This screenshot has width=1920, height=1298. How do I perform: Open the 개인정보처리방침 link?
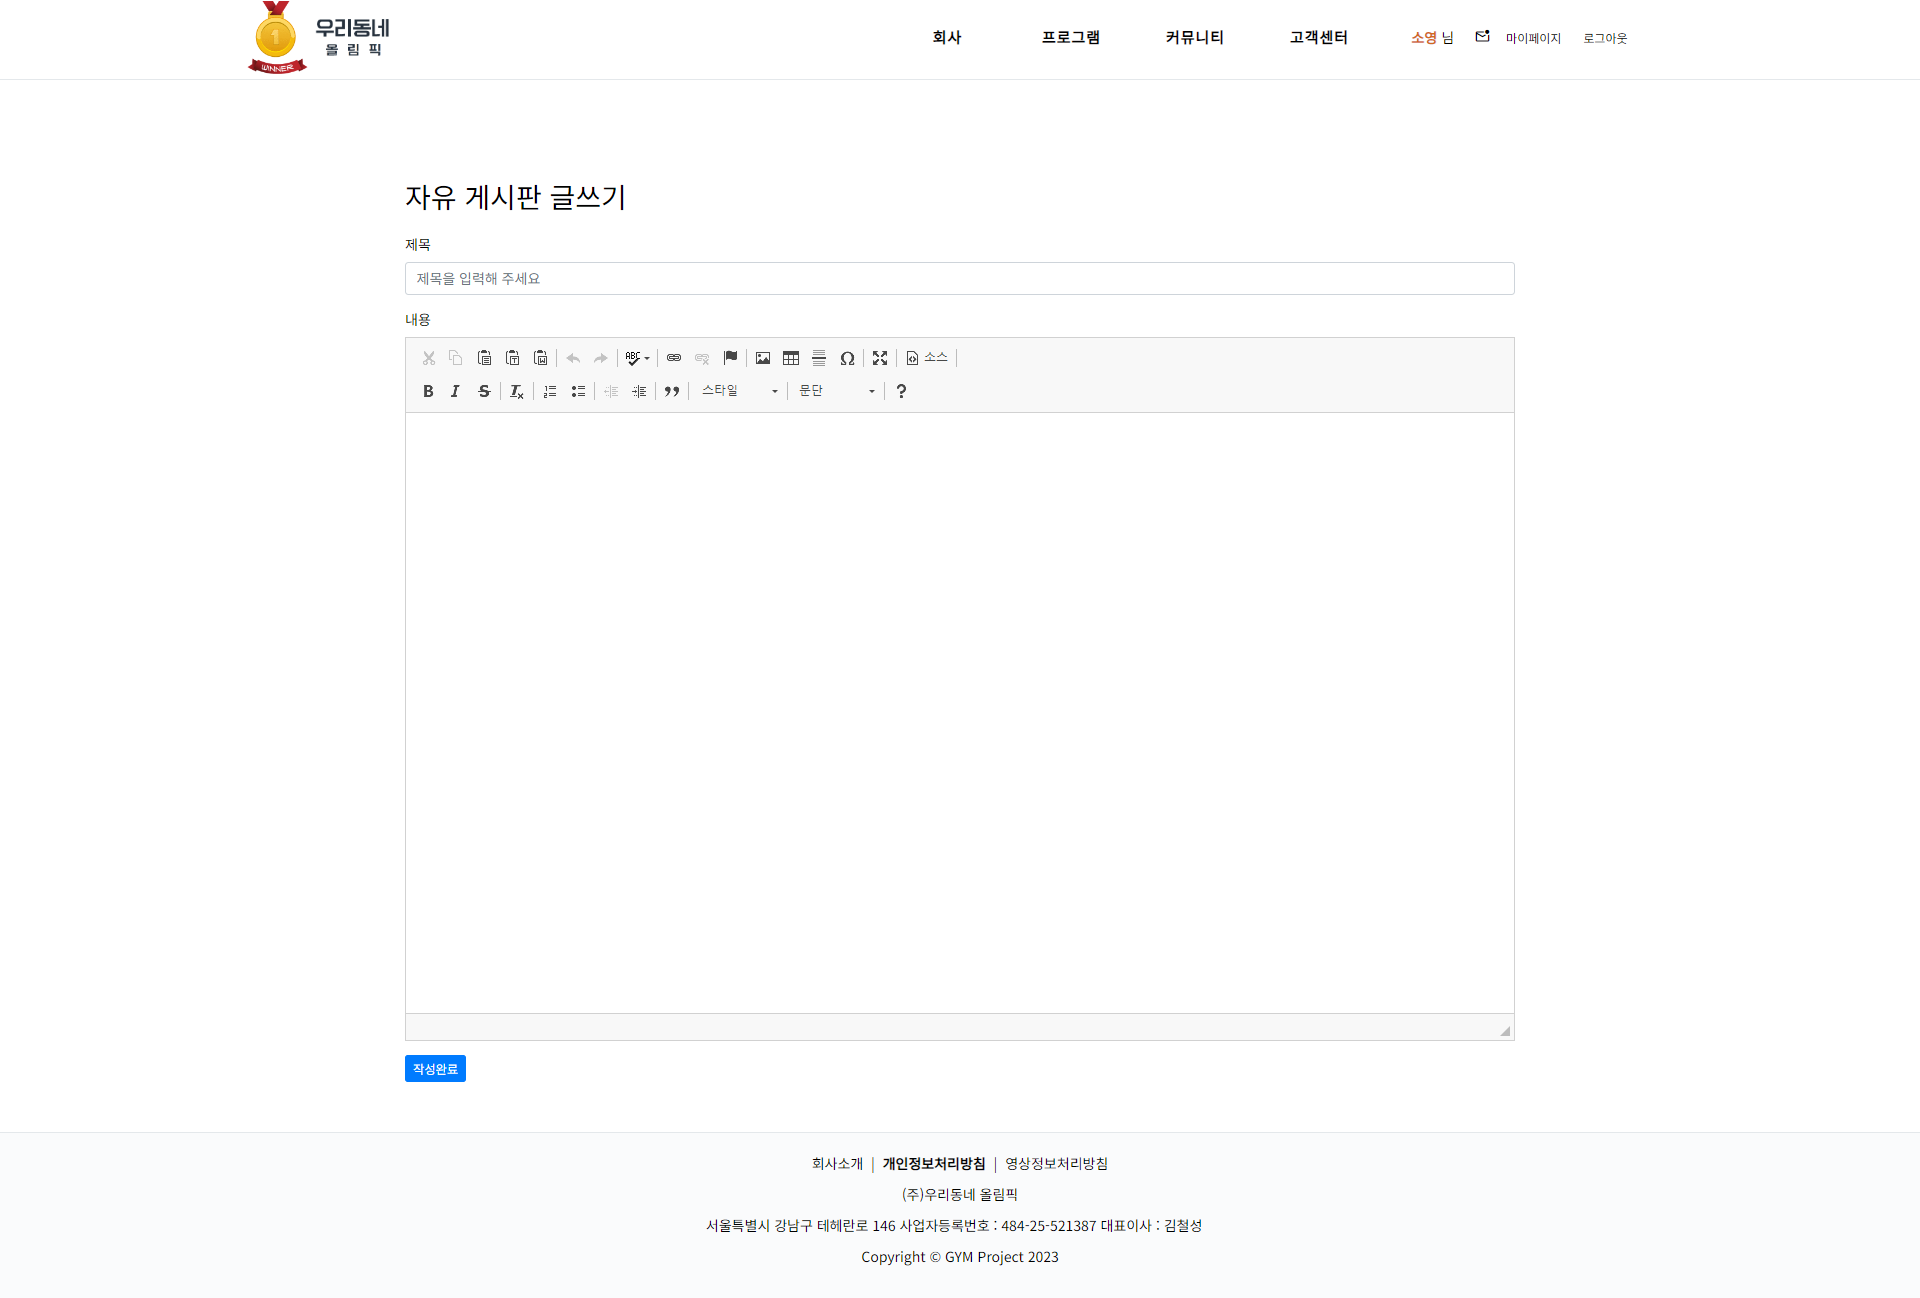pos(934,1163)
